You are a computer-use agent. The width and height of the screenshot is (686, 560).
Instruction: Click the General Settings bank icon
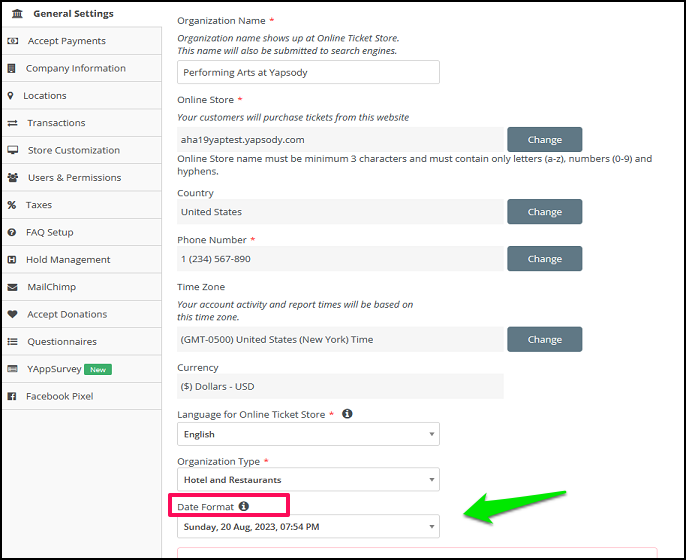point(17,14)
